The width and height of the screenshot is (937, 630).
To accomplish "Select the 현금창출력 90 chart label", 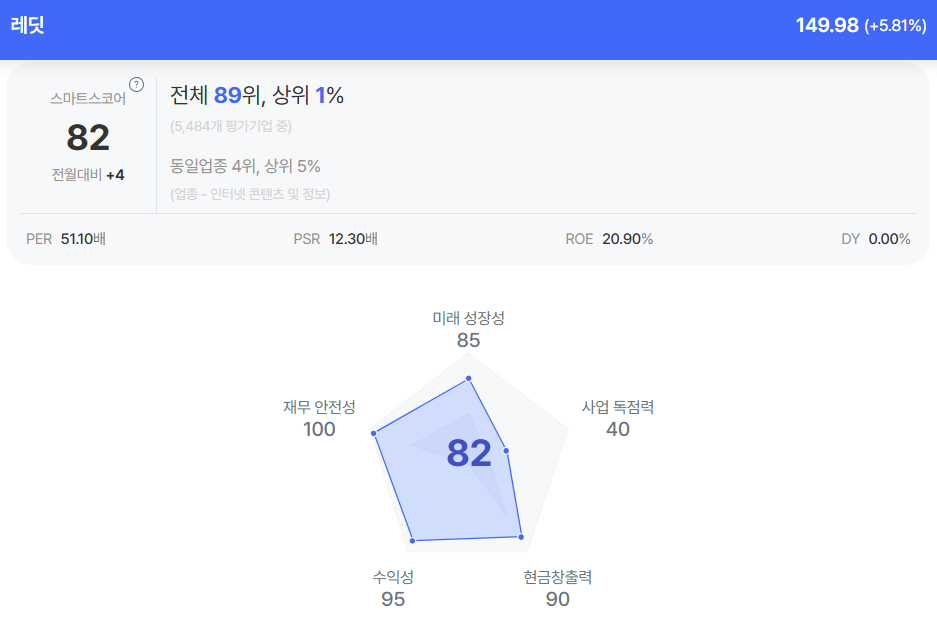I will pos(557,588).
